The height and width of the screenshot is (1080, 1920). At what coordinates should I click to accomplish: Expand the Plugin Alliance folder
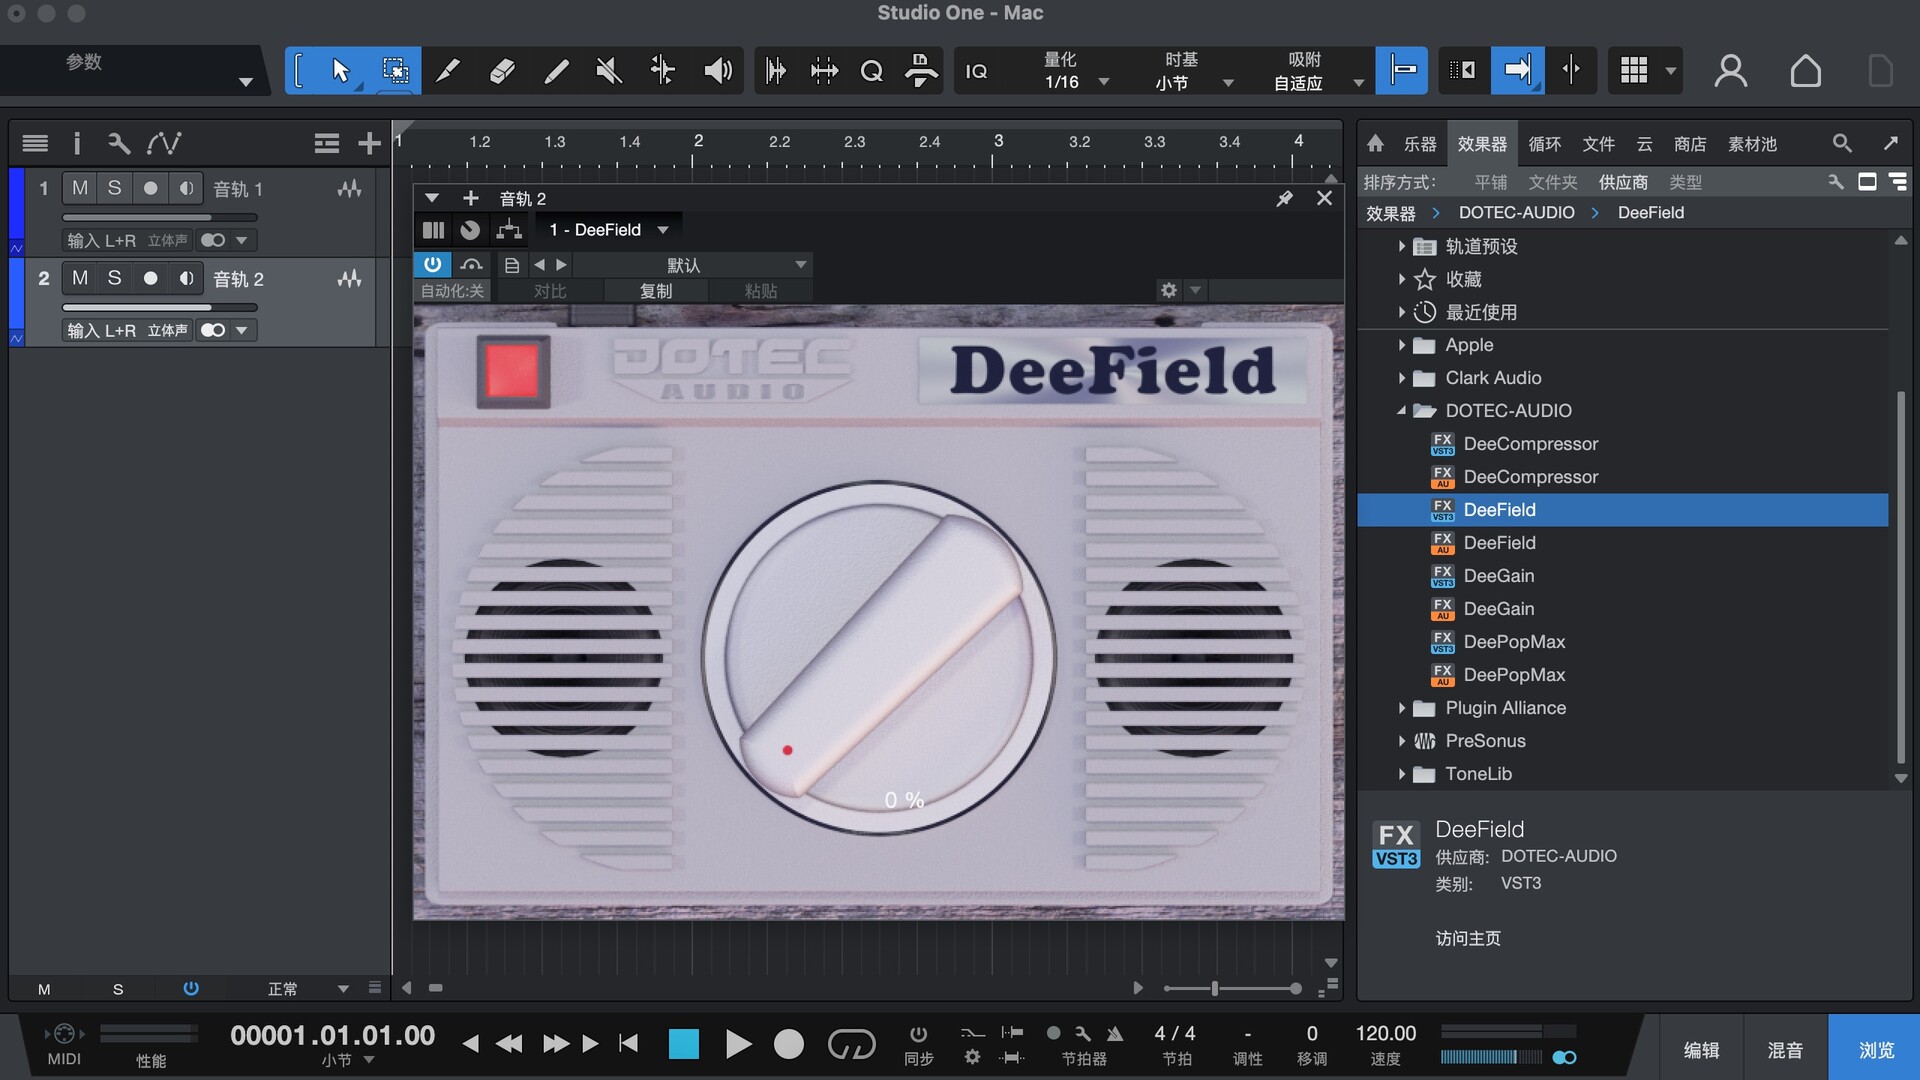coord(1402,708)
